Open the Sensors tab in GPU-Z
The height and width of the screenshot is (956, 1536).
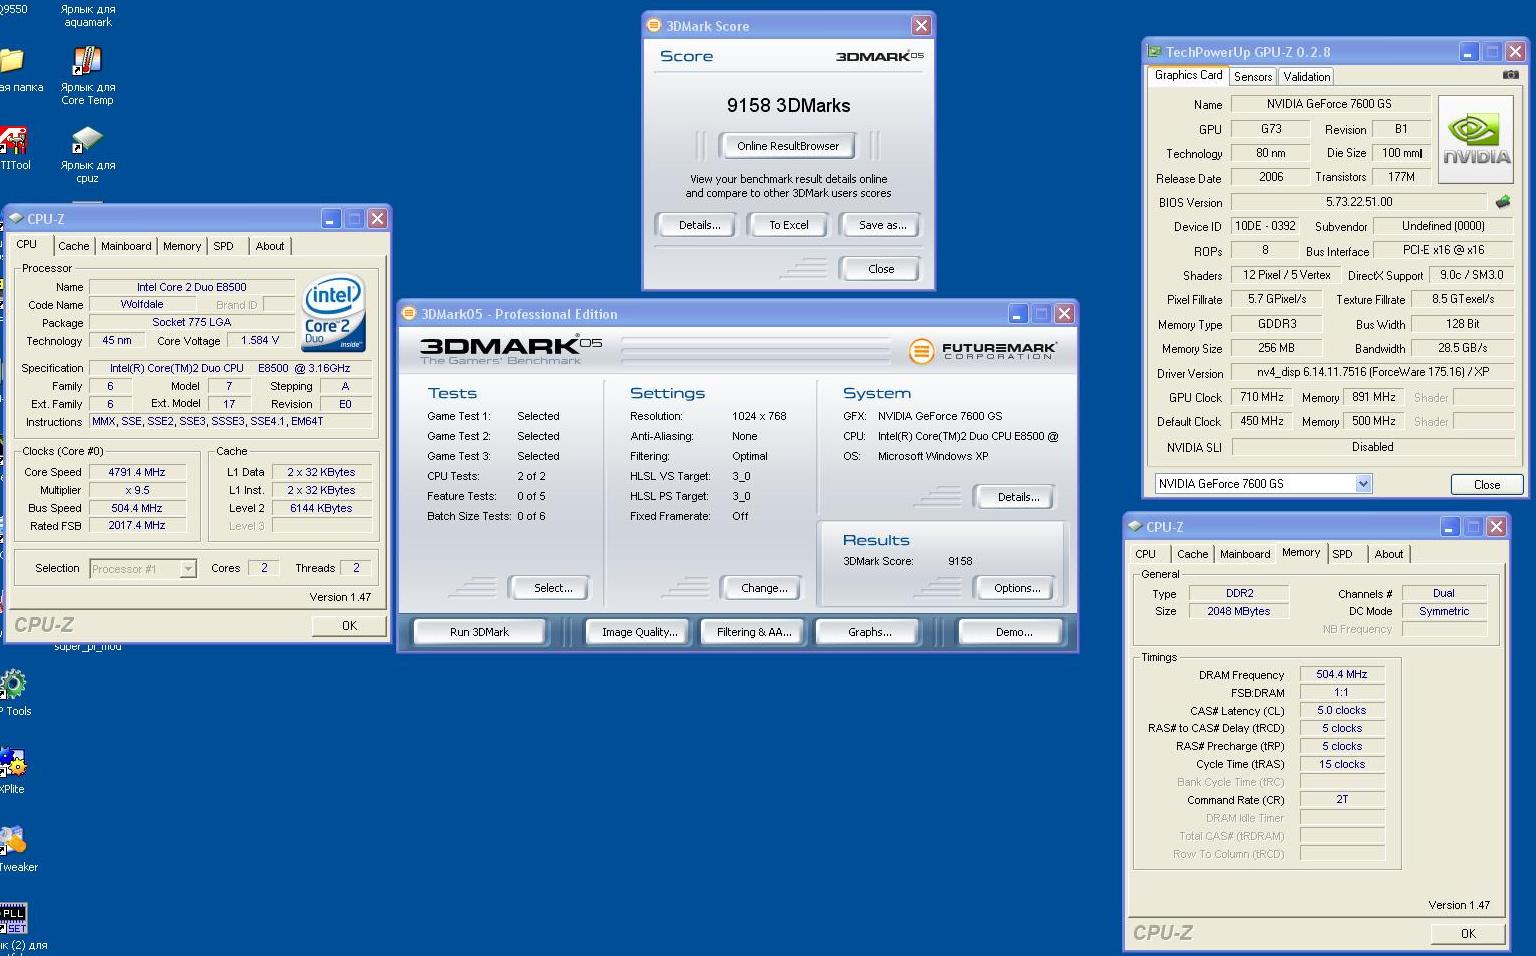coord(1253,77)
